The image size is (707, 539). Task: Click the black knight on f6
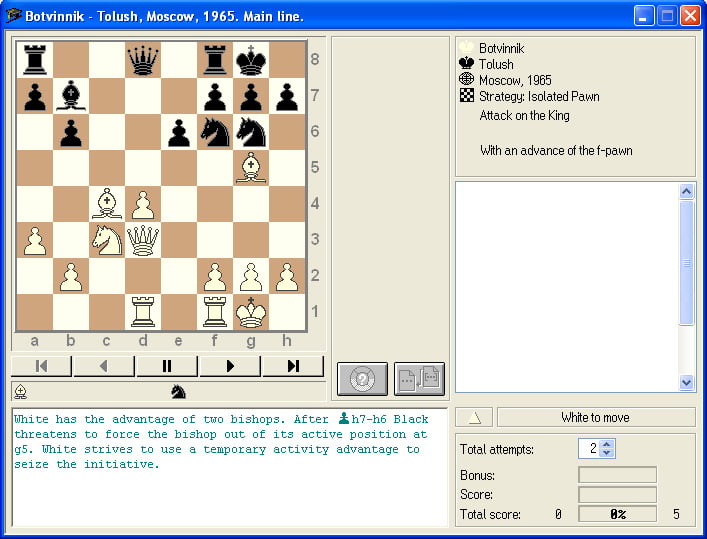[x=215, y=131]
